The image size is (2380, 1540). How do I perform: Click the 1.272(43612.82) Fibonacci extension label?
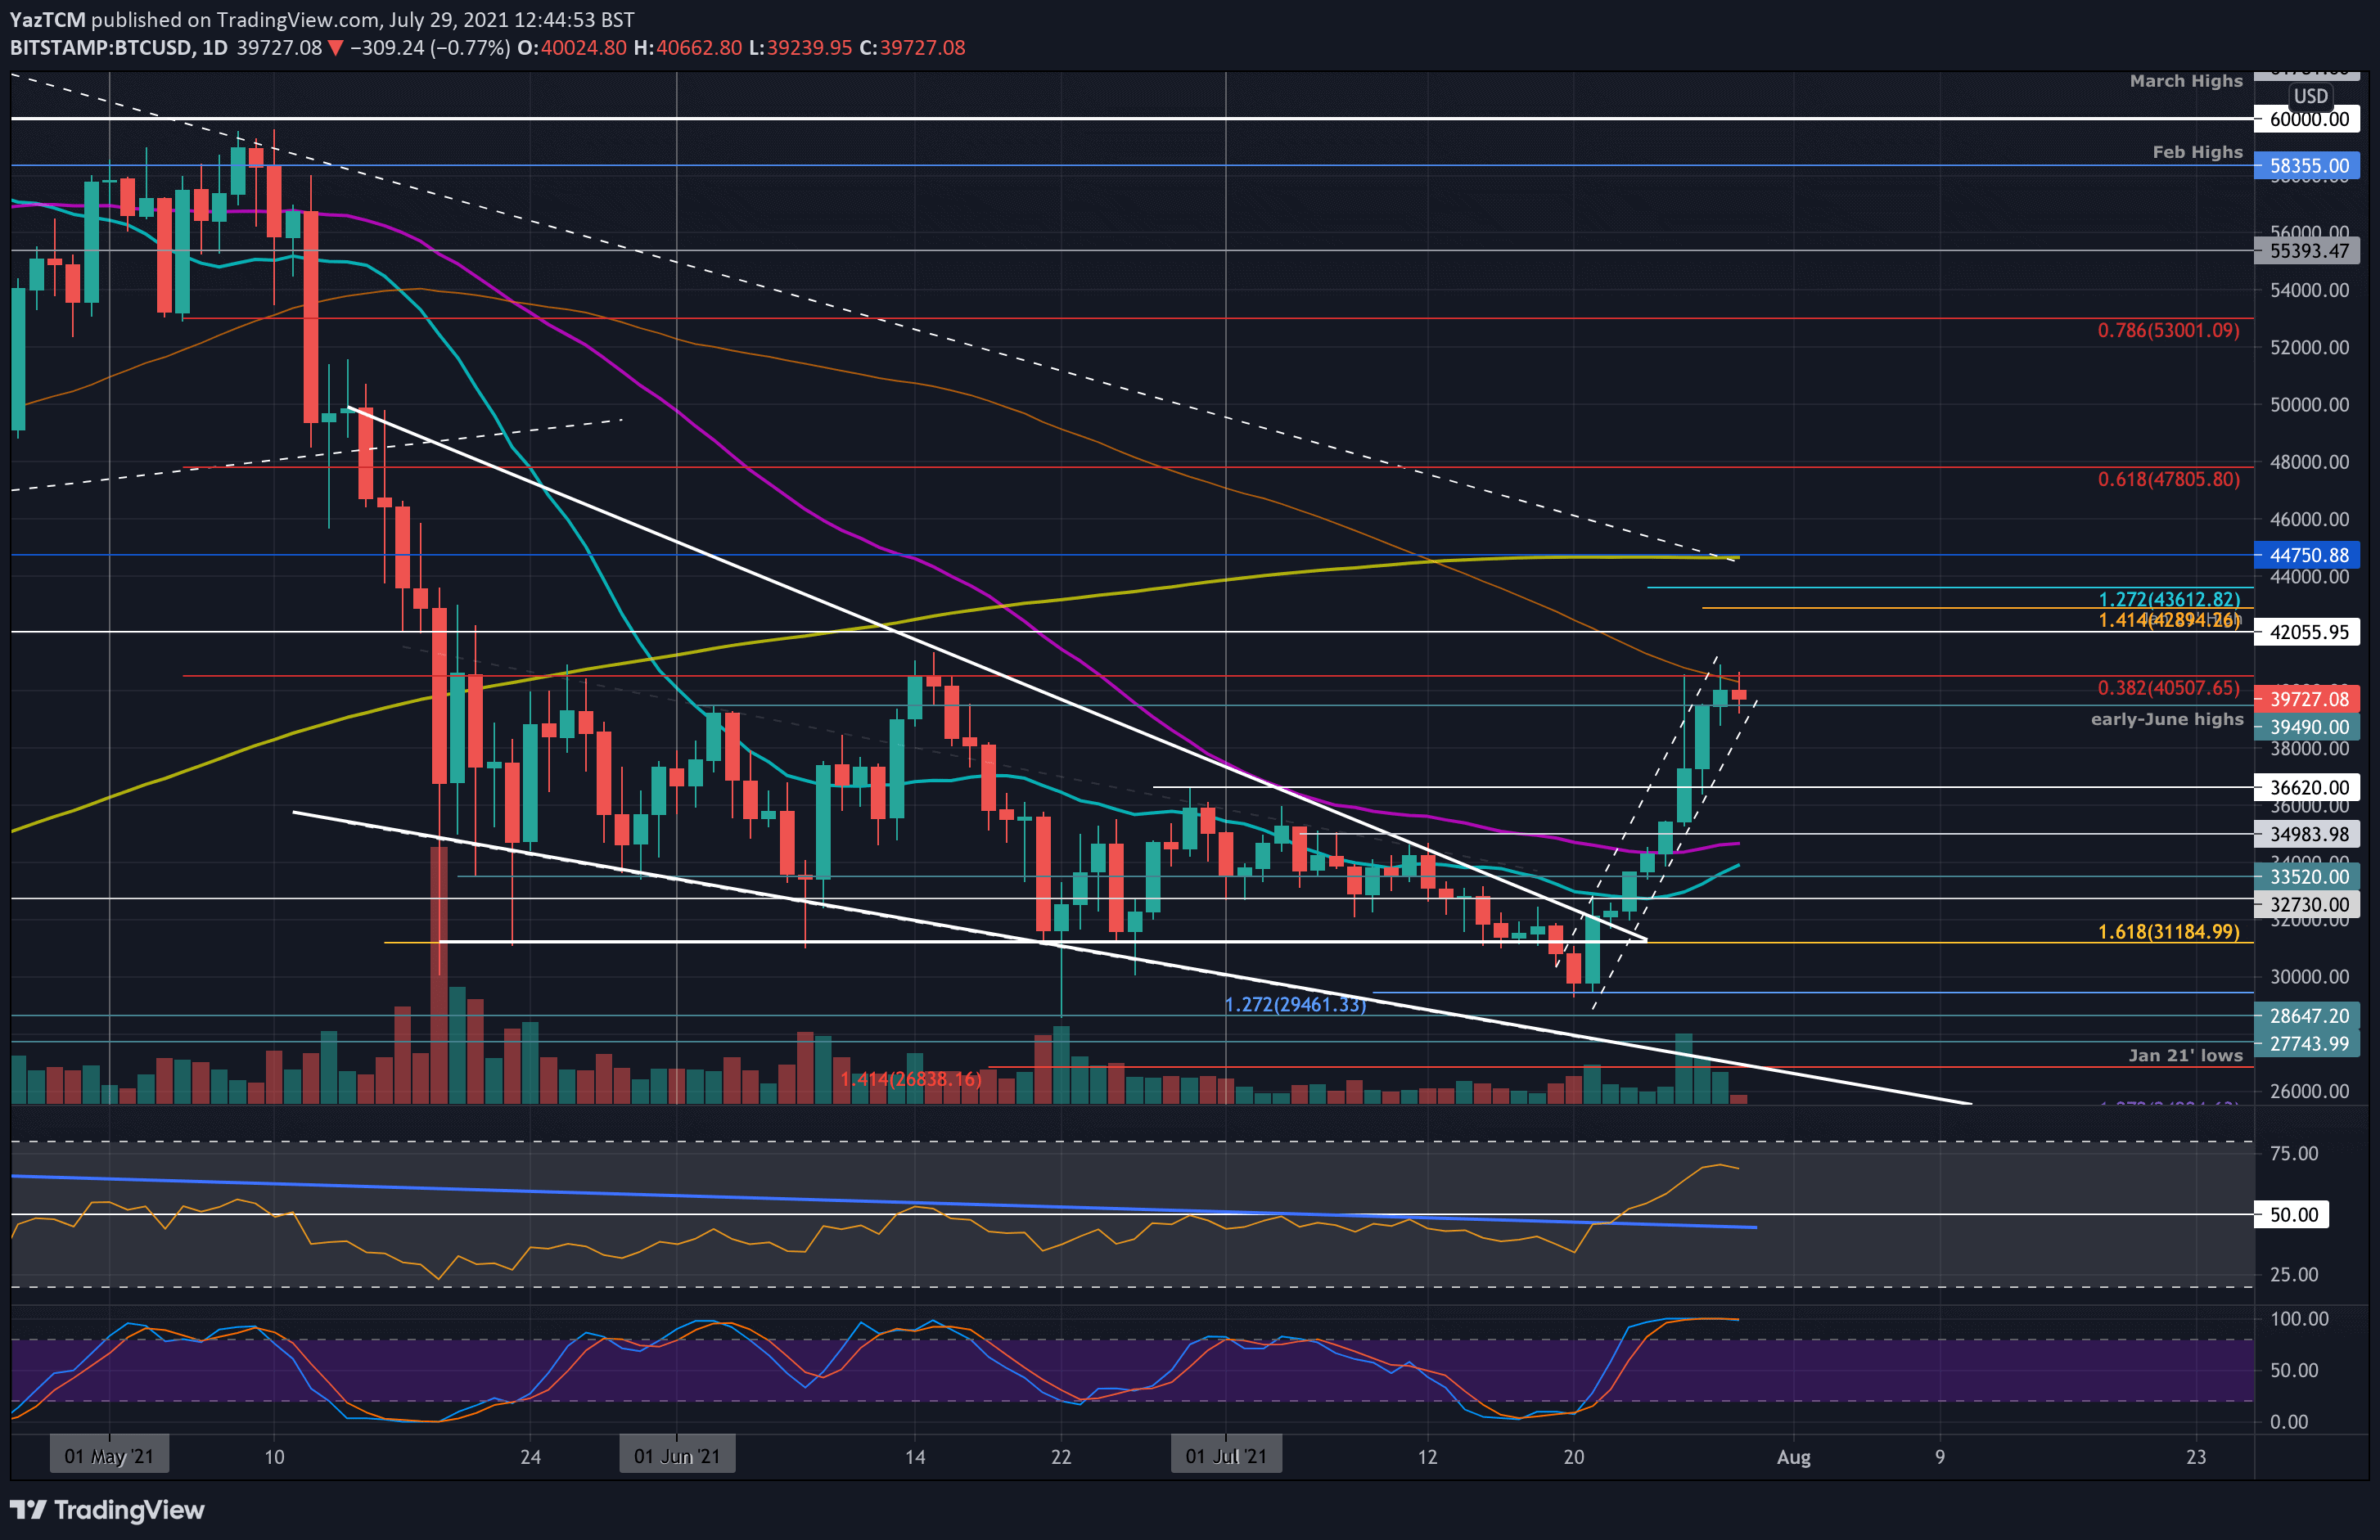[x=2169, y=599]
